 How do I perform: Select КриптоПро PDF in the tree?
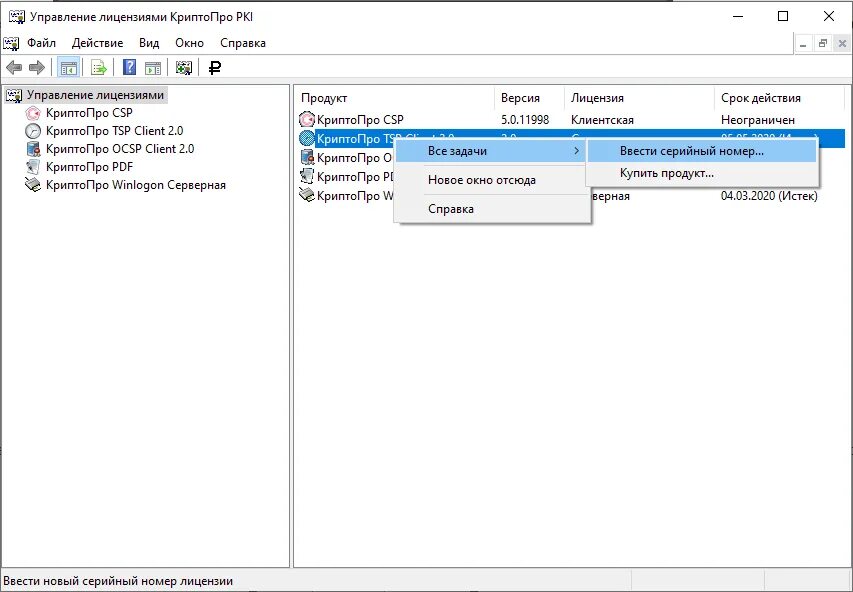click(x=89, y=167)
